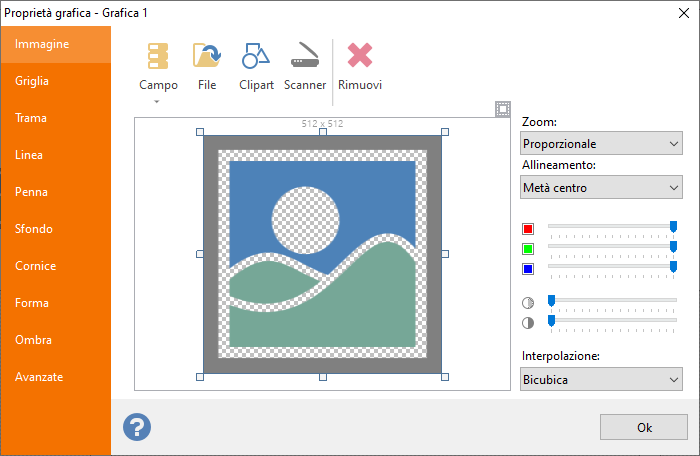Expand the Campo dropdown arrow

point(158,101)
